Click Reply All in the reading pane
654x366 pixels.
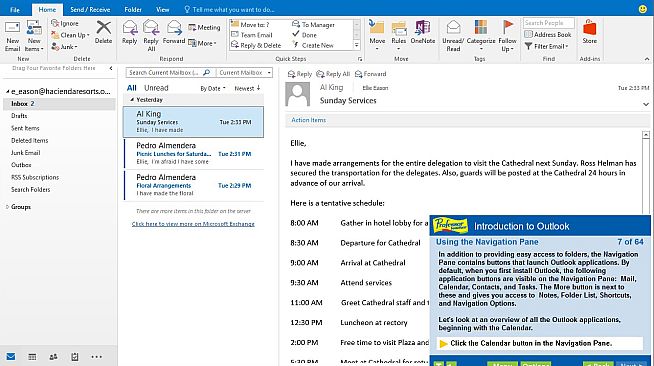333,74
